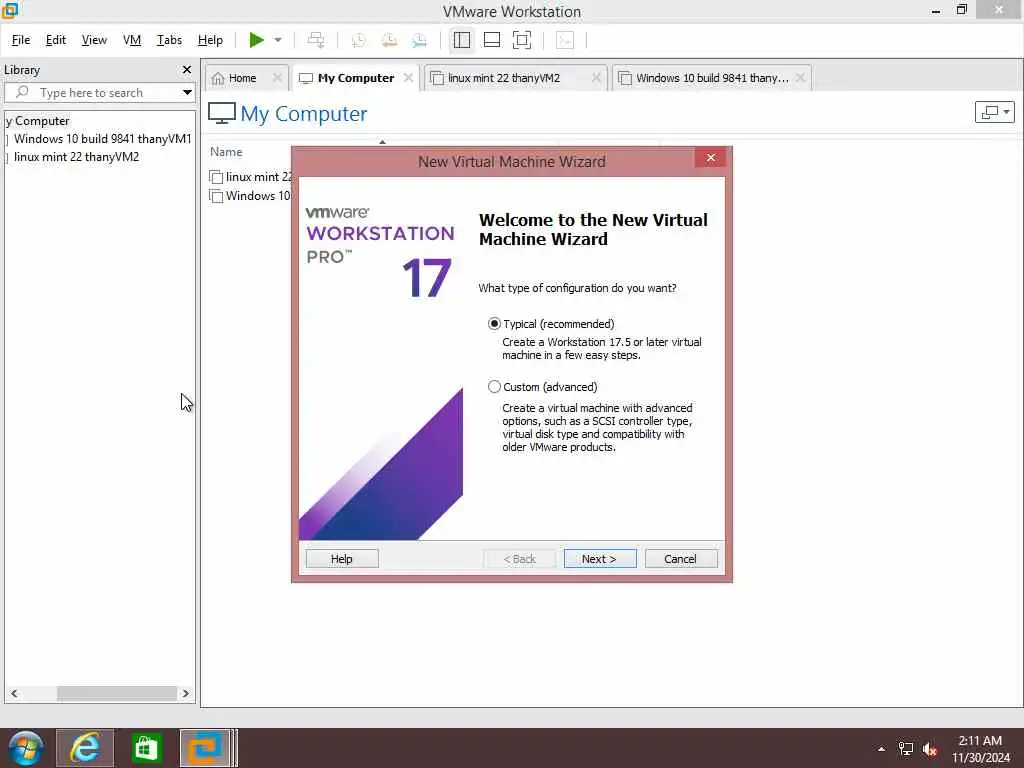Open the Help menu
Viewport: 1024px width, 768px height.
tap(210, 40)
